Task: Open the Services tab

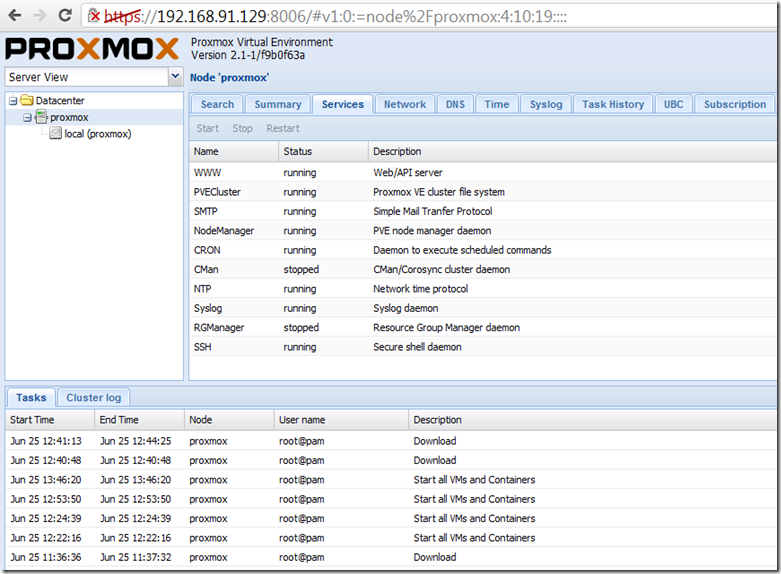Action: (x=343, y=104)
